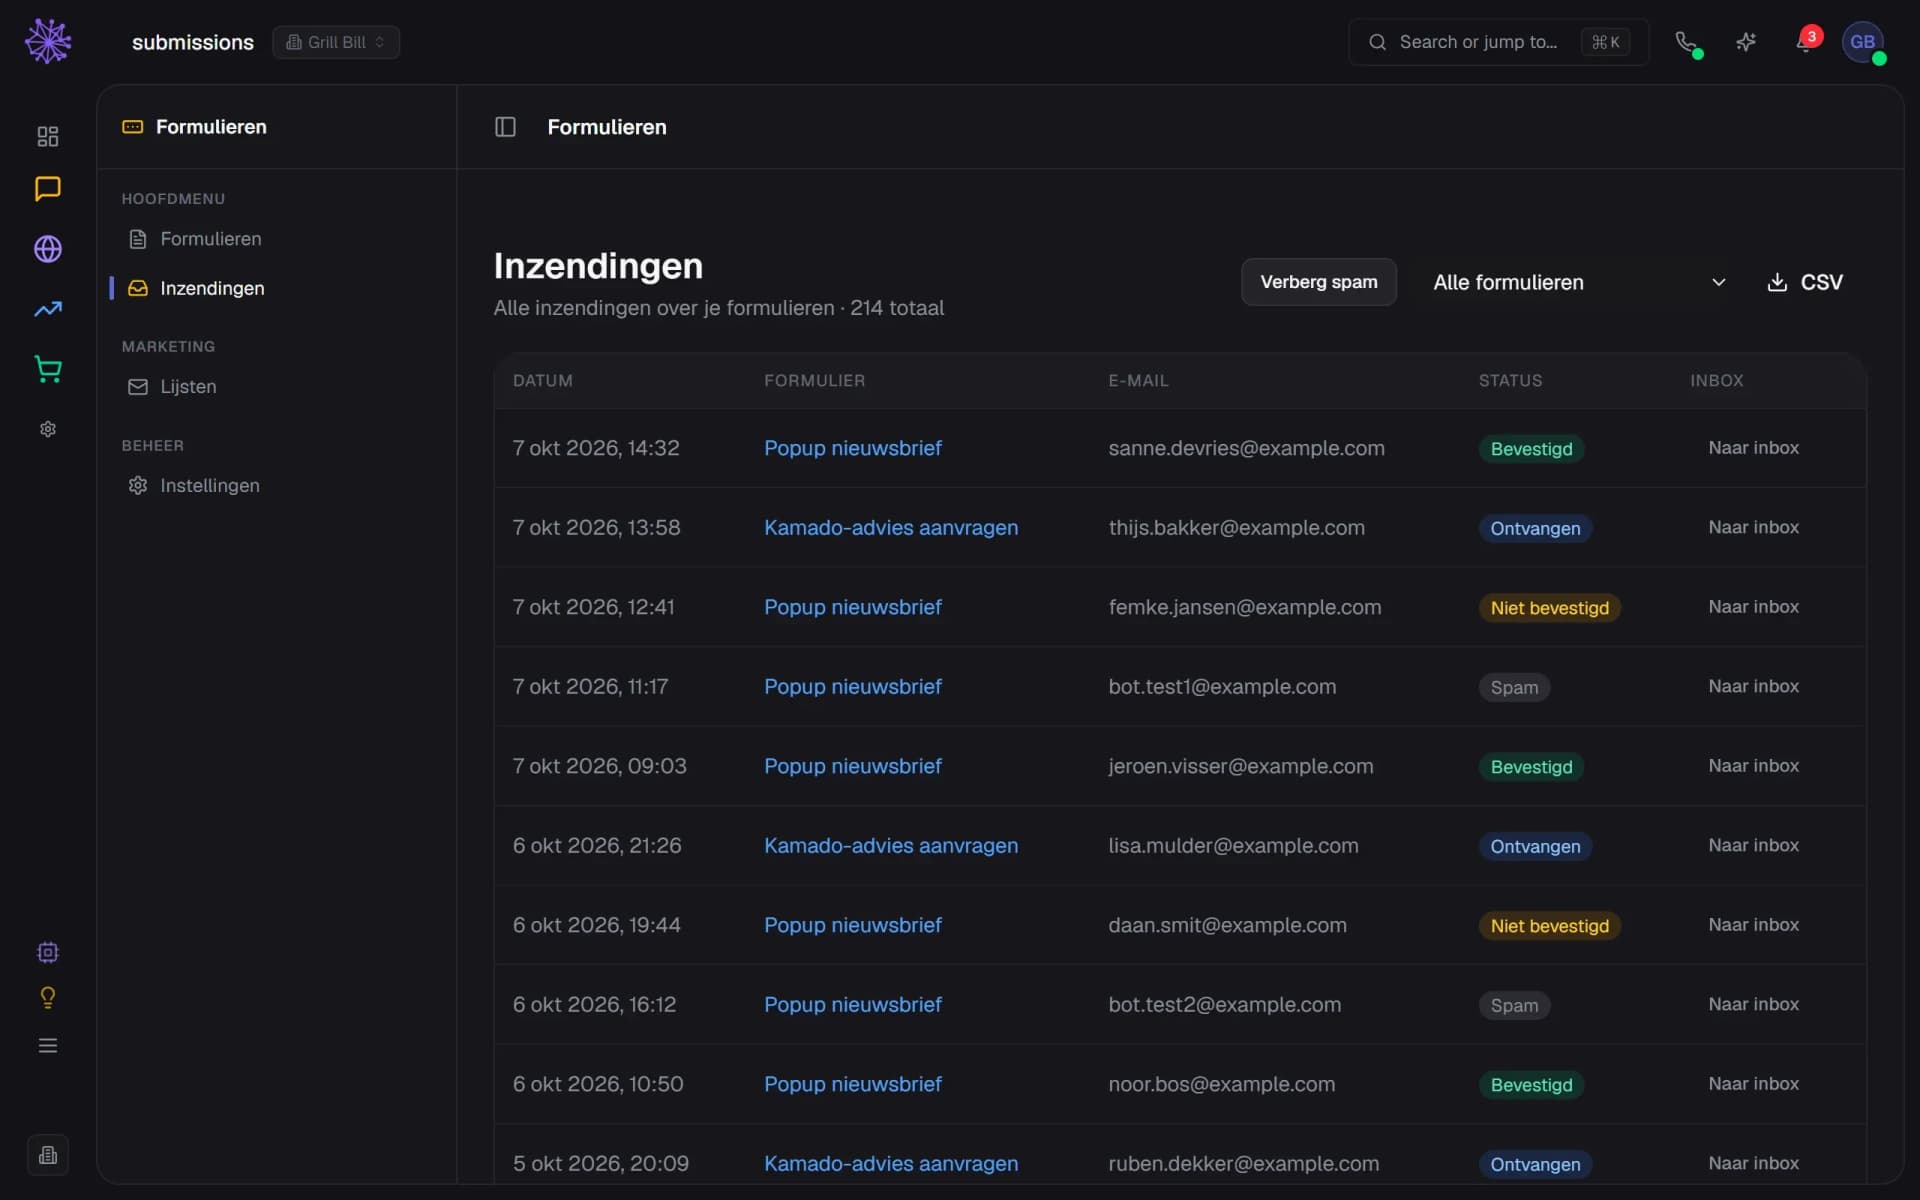The width and height of the screenshot is (1920, 1200).
Task: Click the sparkle AI icon in top bar
Action: pyautogui.click(x=1746, y=42)
